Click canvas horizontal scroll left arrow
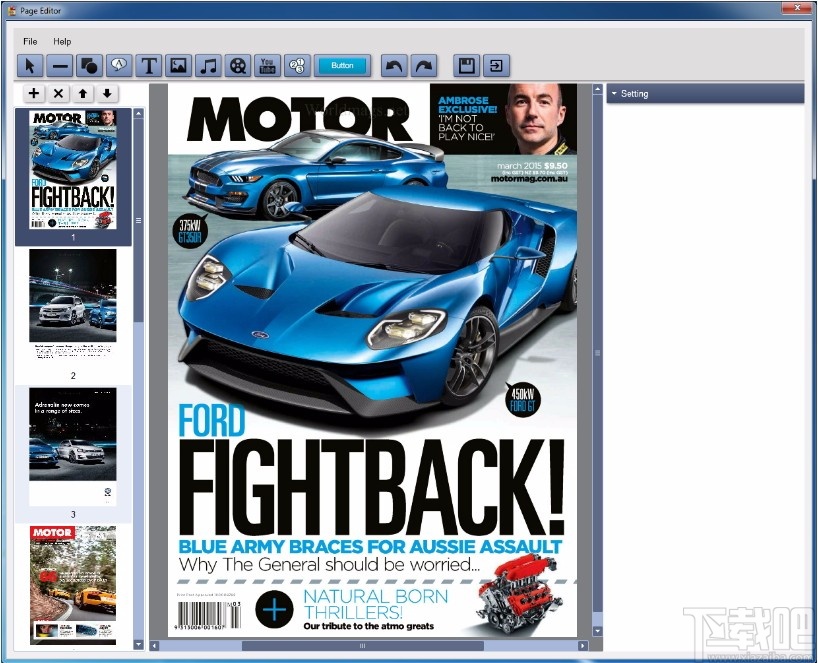818x663 pixels. click(154, 646)
